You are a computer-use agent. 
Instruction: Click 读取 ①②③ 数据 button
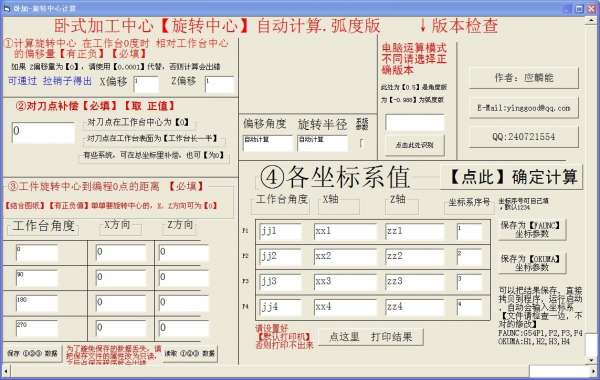click(x=190, y=353)
